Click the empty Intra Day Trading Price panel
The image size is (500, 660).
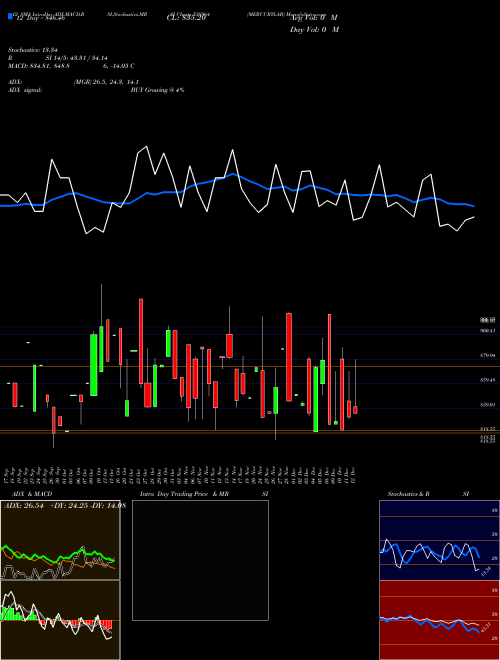(x=200, y=560)
